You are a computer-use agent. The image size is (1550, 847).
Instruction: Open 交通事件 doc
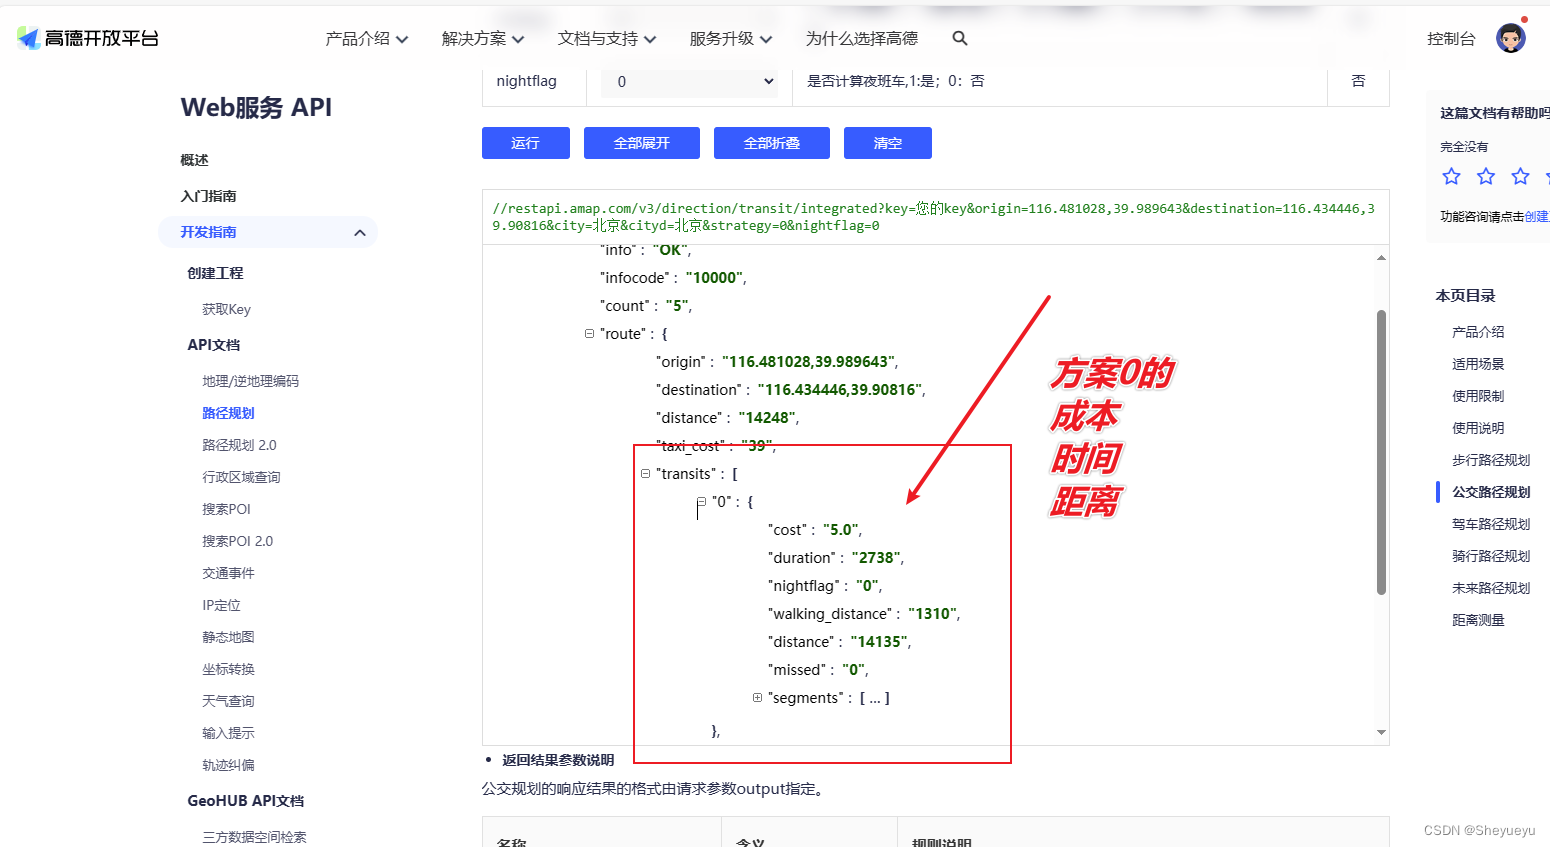pyautogui.click(x=228, y=573)
